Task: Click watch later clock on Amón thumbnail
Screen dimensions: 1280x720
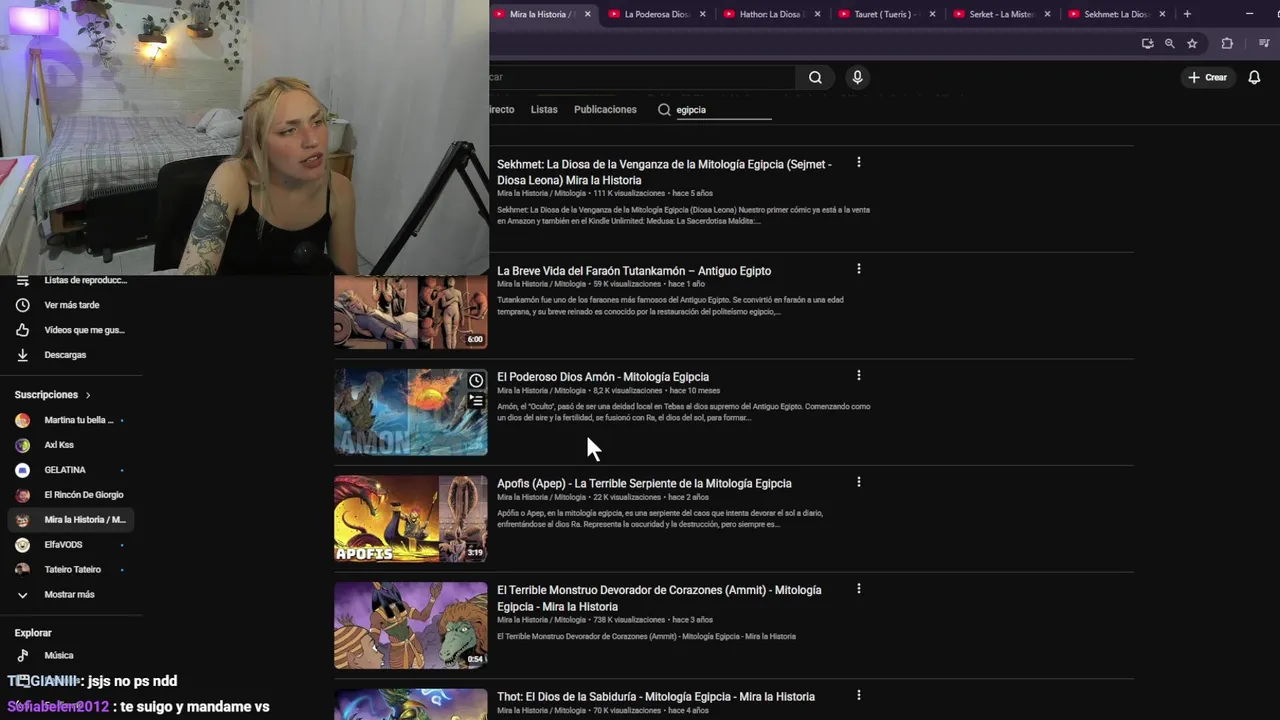Action: click(x=476, y=380)
